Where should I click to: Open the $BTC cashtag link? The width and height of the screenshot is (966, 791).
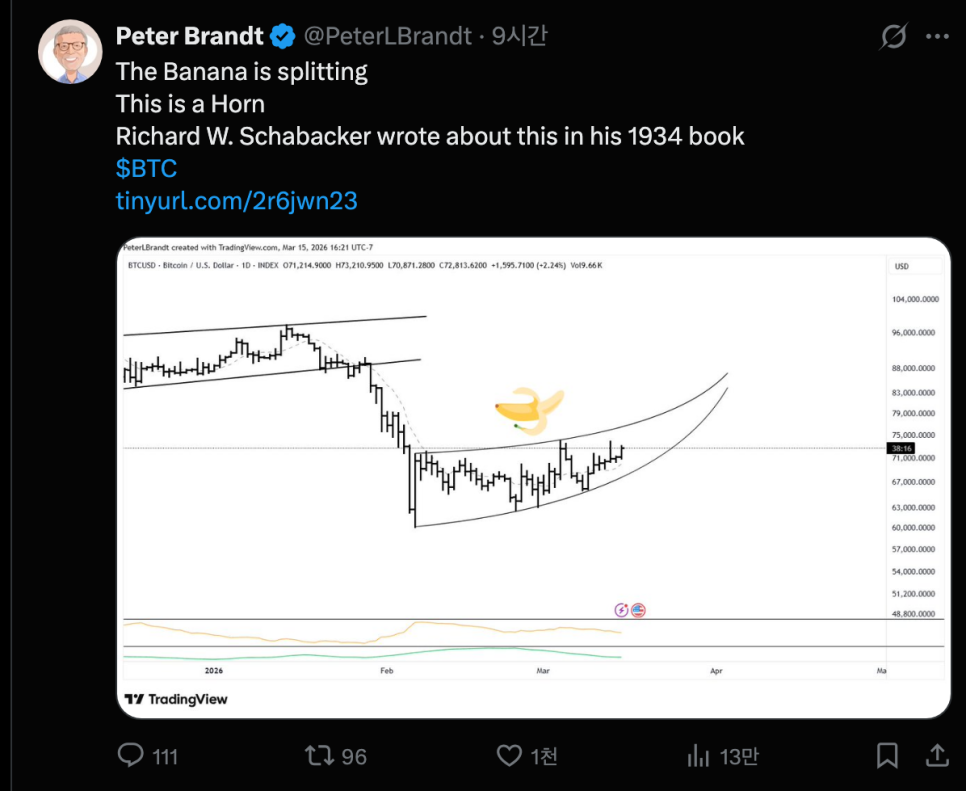click(x=146, y=168)
